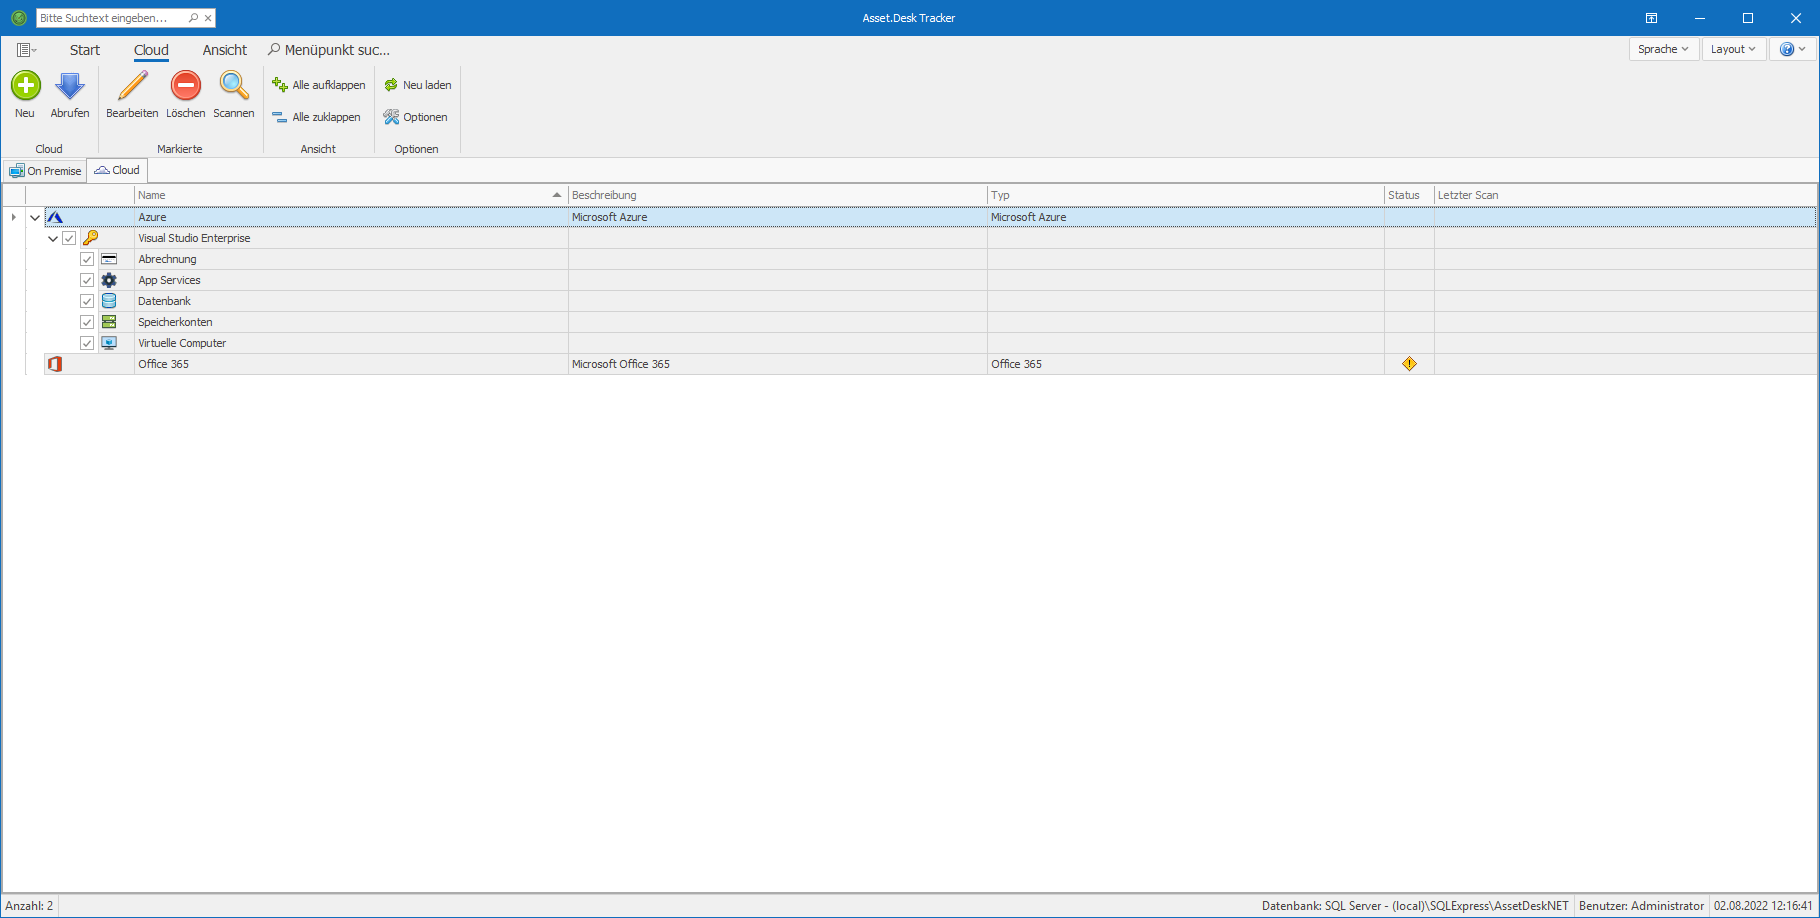This screenshot has width=1820, height=918.
Task: Click the red Löschen delete icon
Action: [x=186, y=86]
